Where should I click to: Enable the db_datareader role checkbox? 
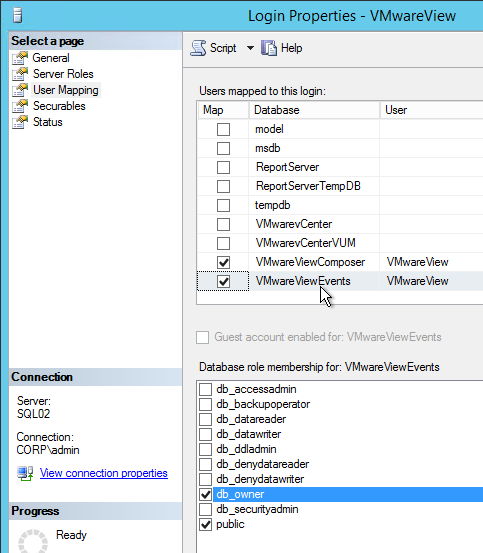pyautogui.click(x=206, y=419)
